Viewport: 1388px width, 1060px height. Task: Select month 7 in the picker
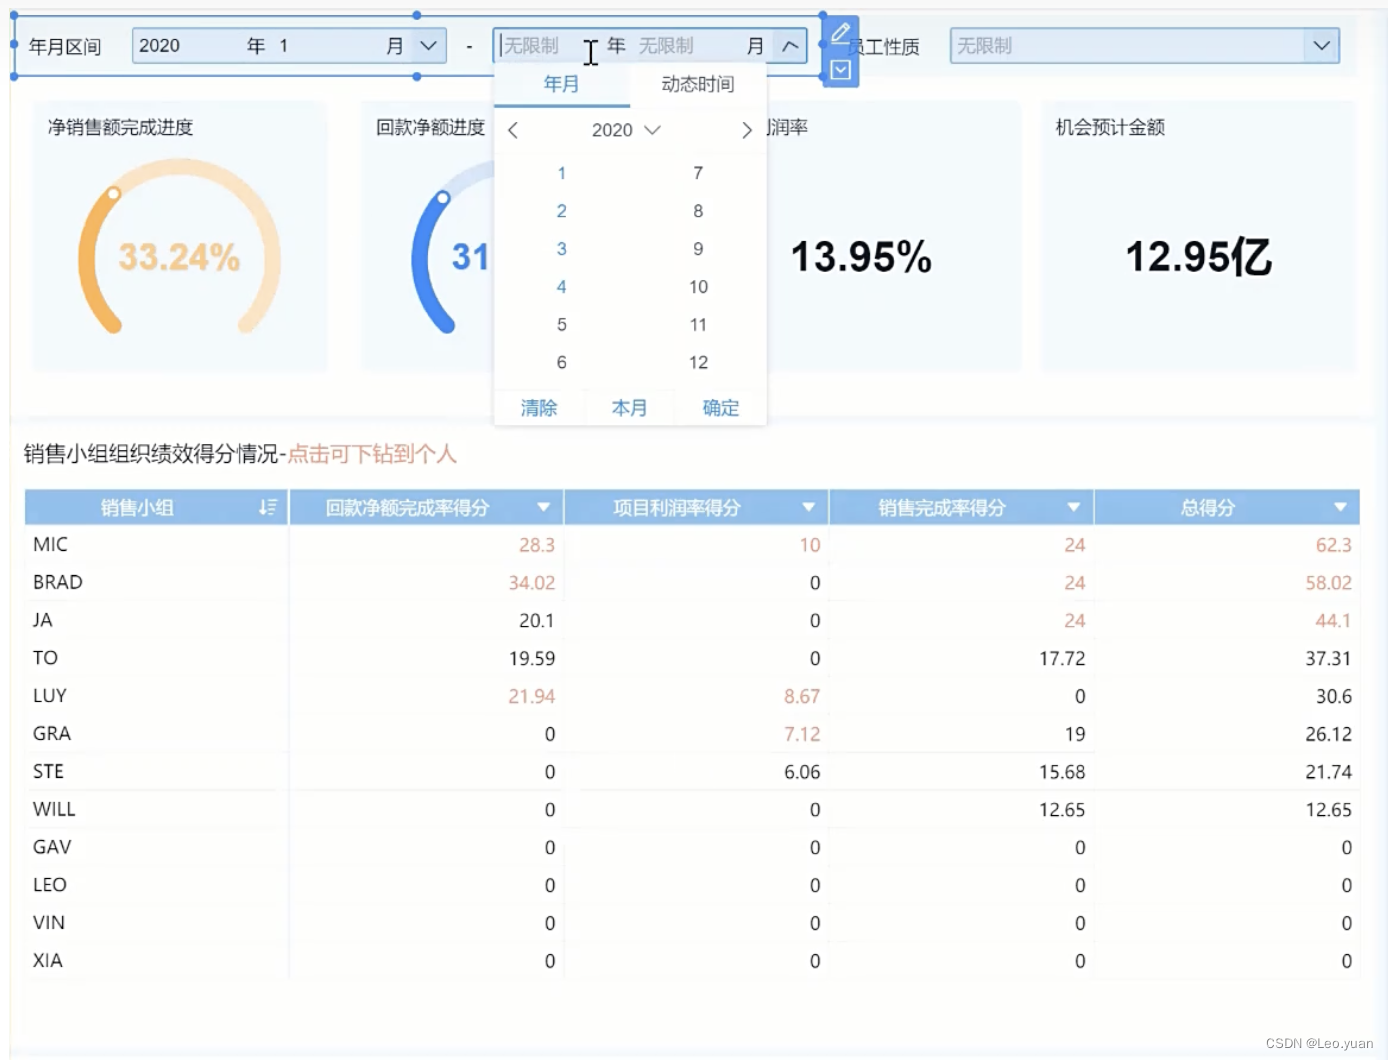pos(698,173)
